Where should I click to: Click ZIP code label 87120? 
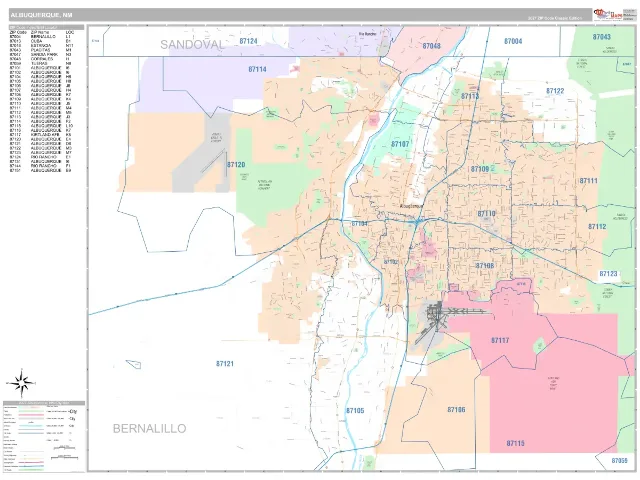pyautogui.click(x=236, y=165)
